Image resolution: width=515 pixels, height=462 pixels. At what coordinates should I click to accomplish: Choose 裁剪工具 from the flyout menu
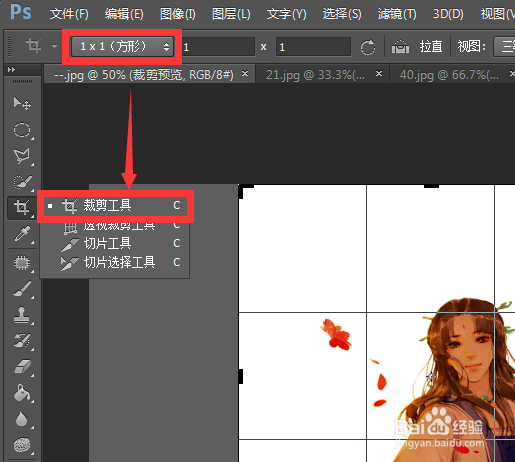115,206
